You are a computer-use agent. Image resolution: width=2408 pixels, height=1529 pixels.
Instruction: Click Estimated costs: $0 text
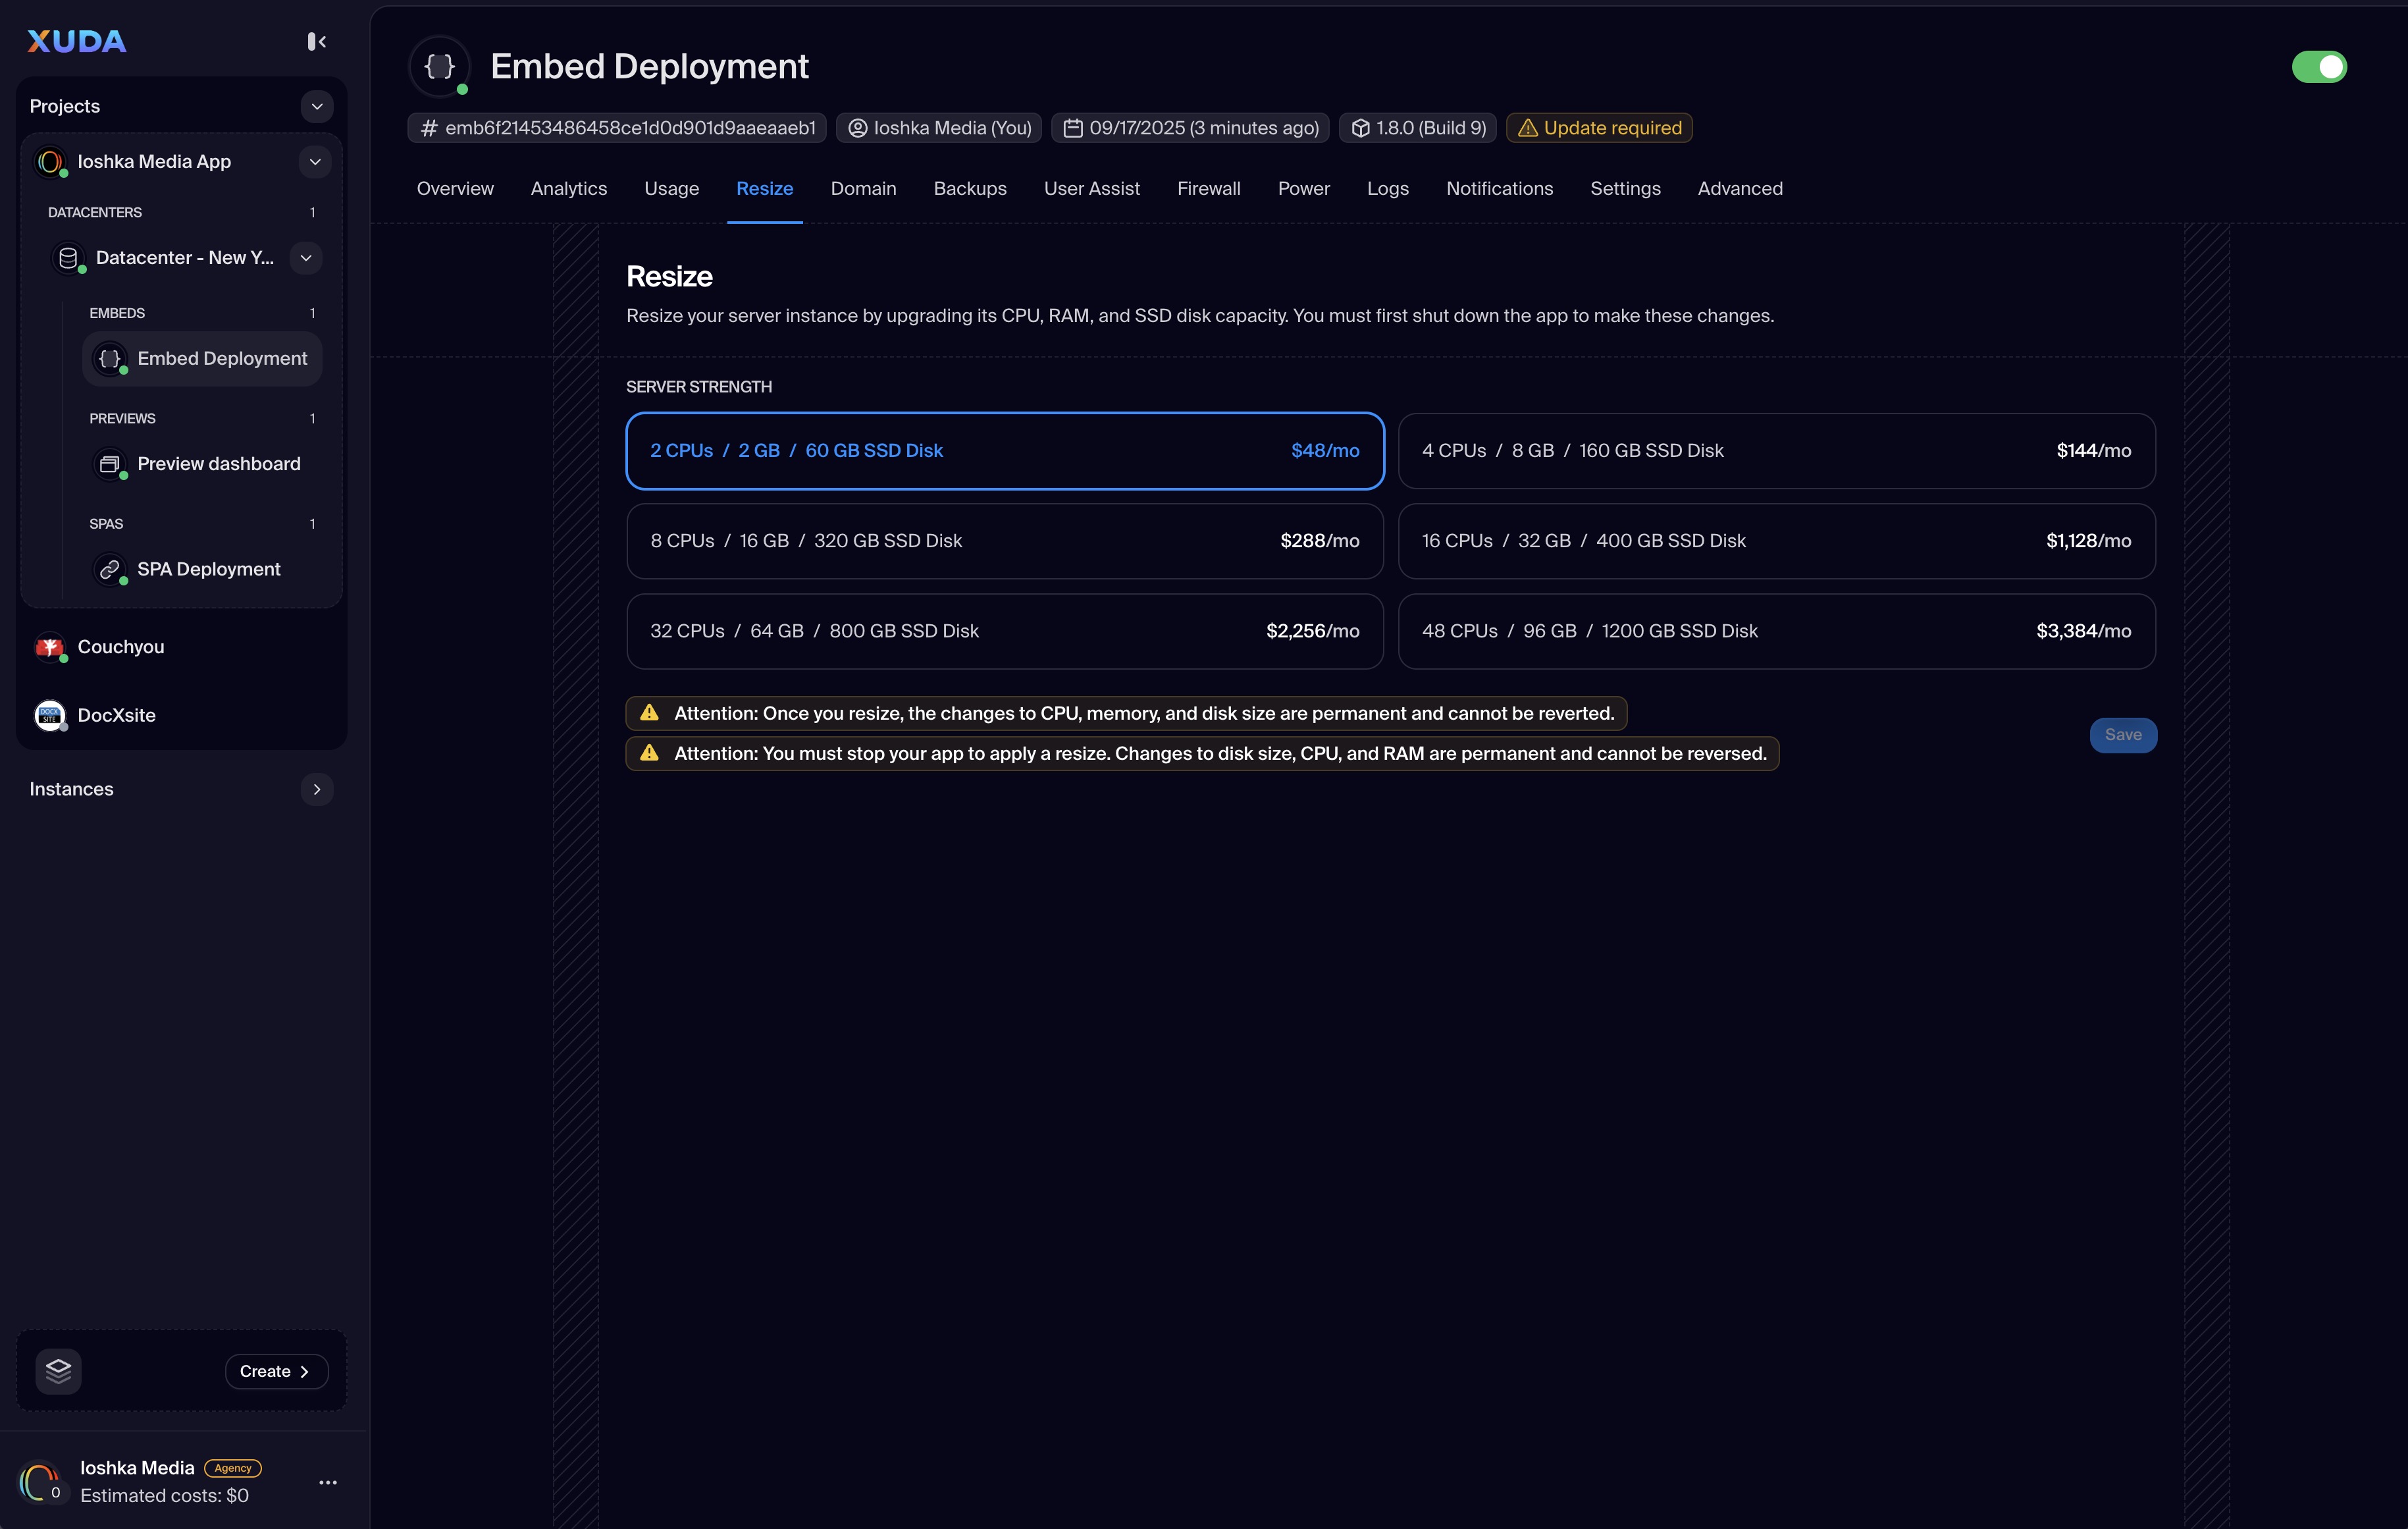(x=164, y=1496)
